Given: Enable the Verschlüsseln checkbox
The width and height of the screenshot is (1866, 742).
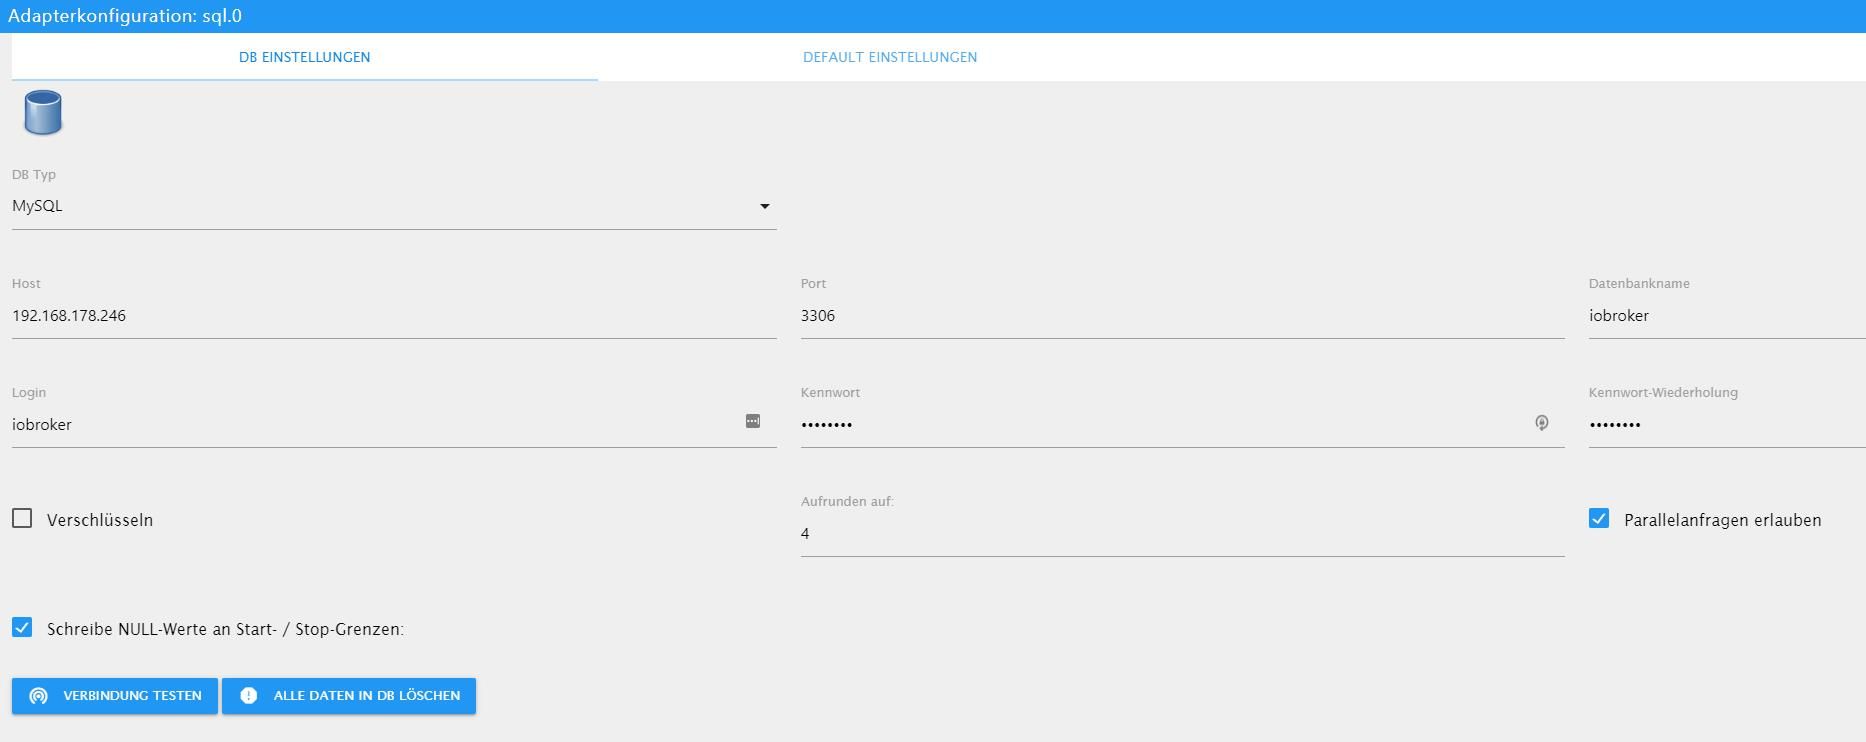Looking at the screenshot, I should pos(22,518).
